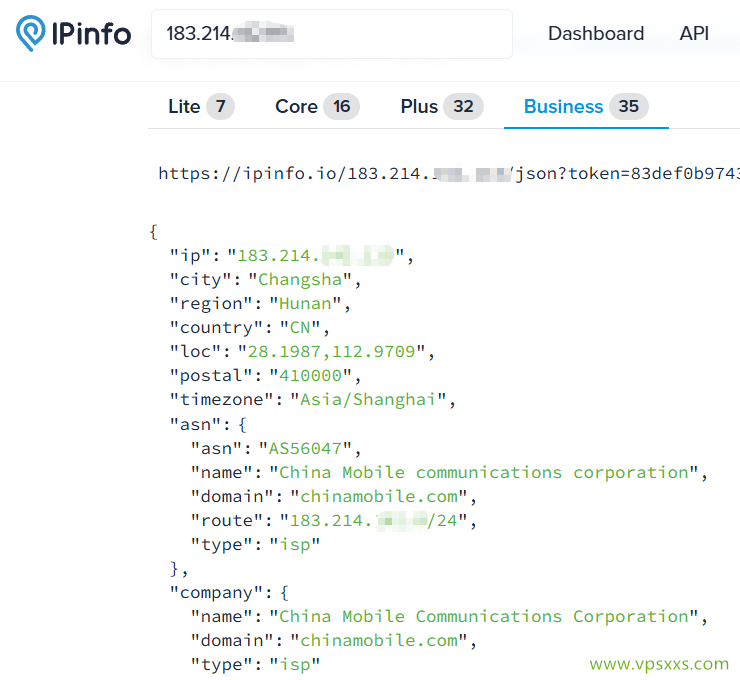The image size is (740, 680).
Task: Click the "company" object key
Action: 217,593
